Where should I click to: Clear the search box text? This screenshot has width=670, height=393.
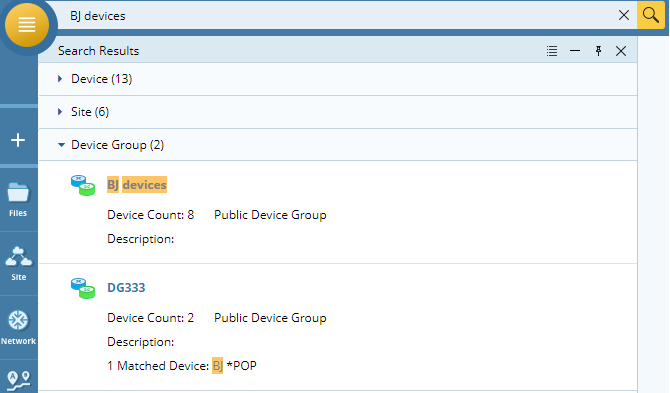tap(624, 15)
